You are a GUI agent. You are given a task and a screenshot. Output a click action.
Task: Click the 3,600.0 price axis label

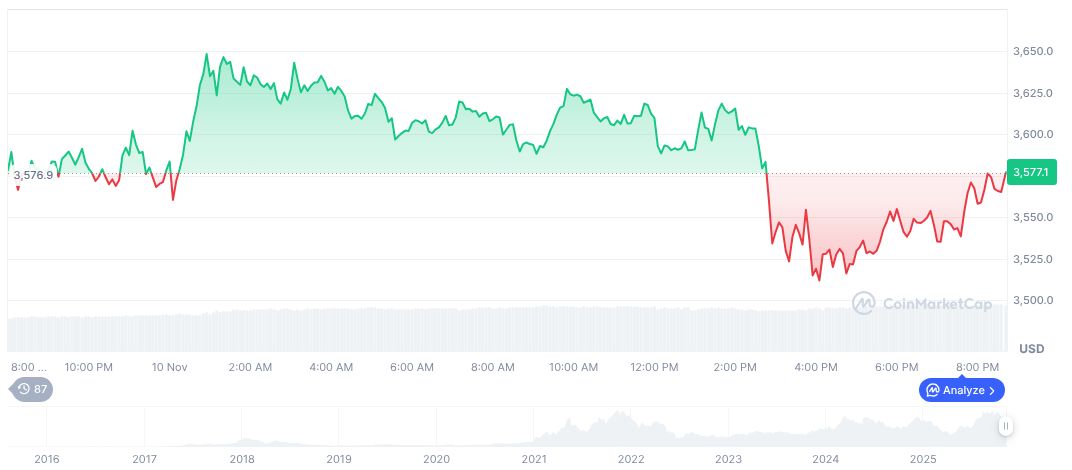[1033, 134]
